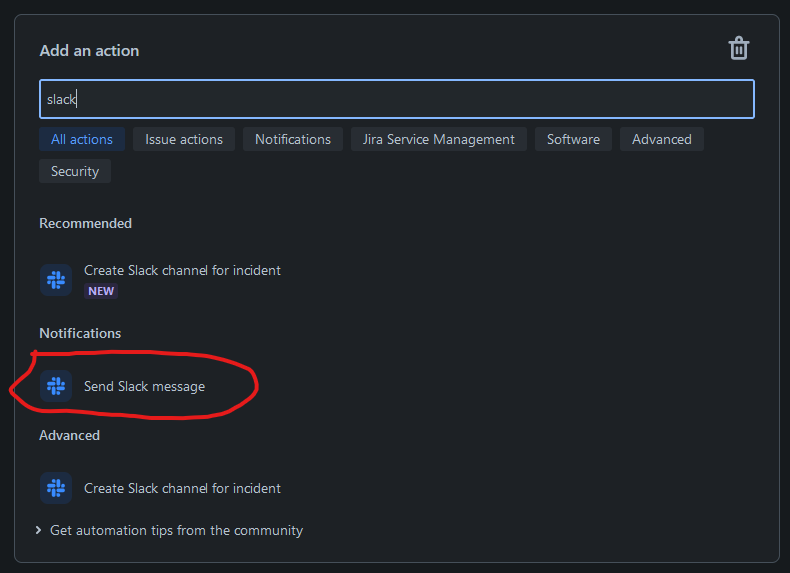Click the Notifications section heading

point(80,333)
